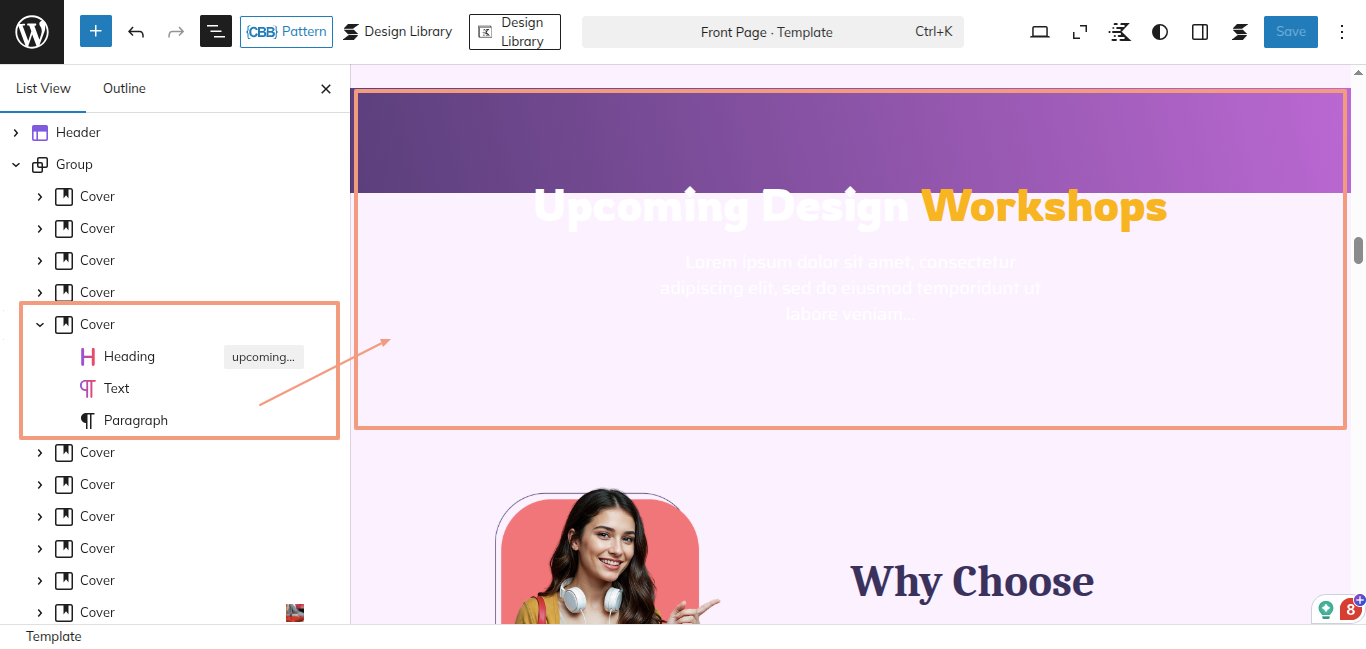Click the CBB Pattern button

[x=286, y=32]
